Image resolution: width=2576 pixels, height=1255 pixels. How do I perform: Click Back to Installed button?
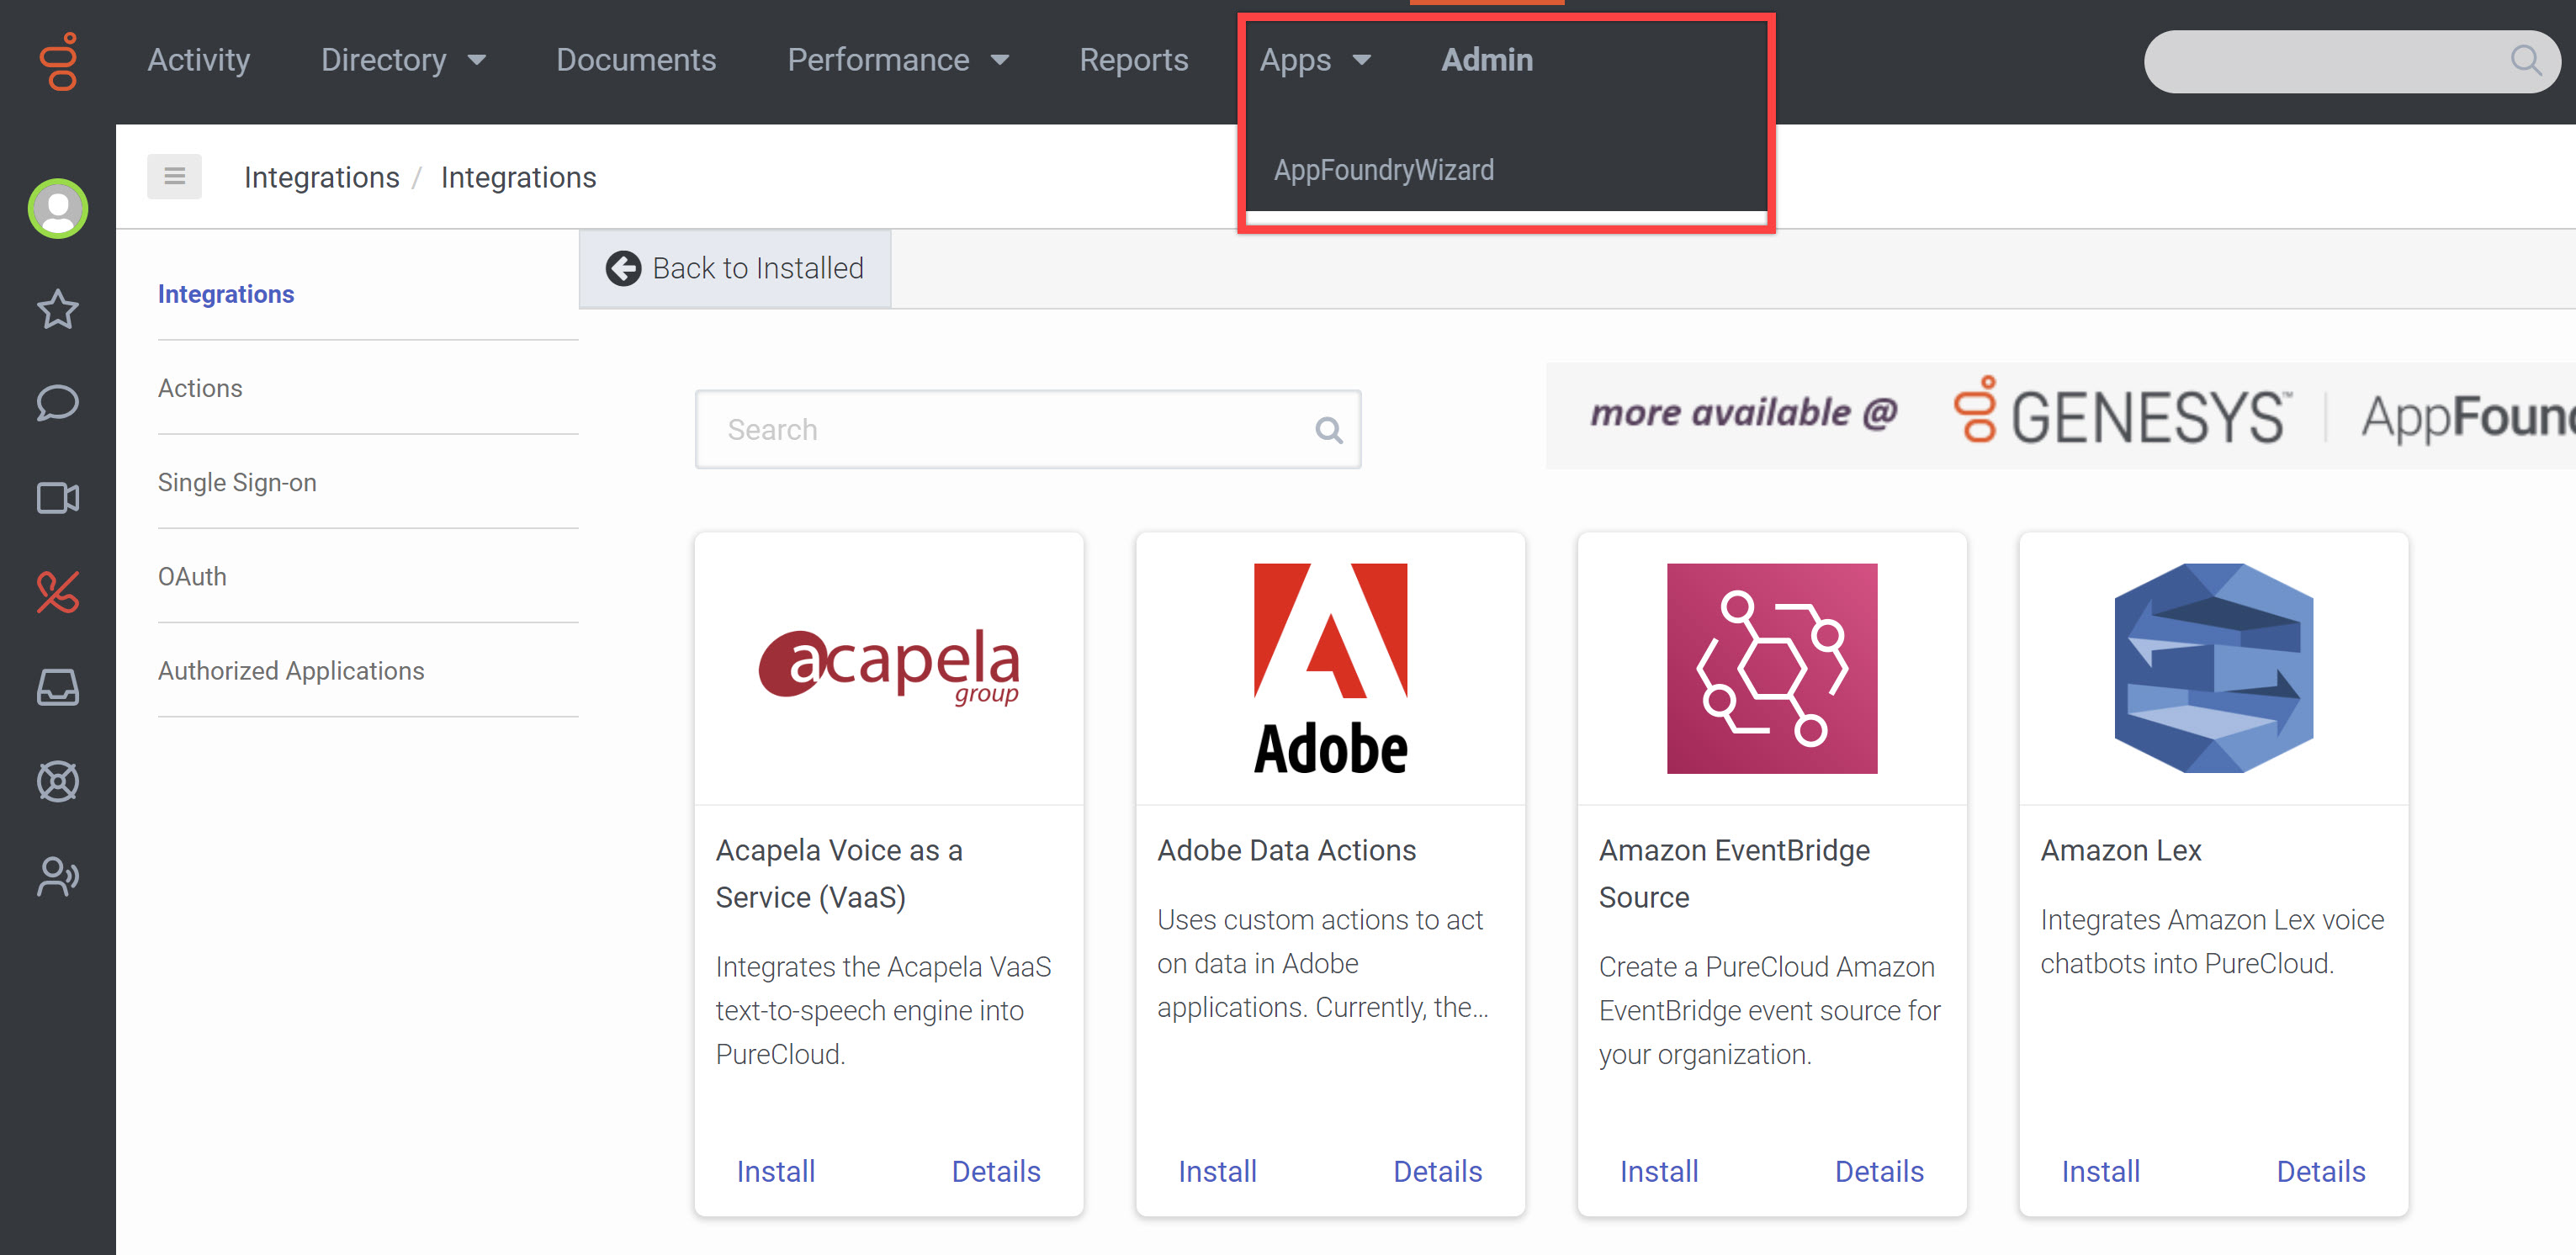click(x=735, y=268)
